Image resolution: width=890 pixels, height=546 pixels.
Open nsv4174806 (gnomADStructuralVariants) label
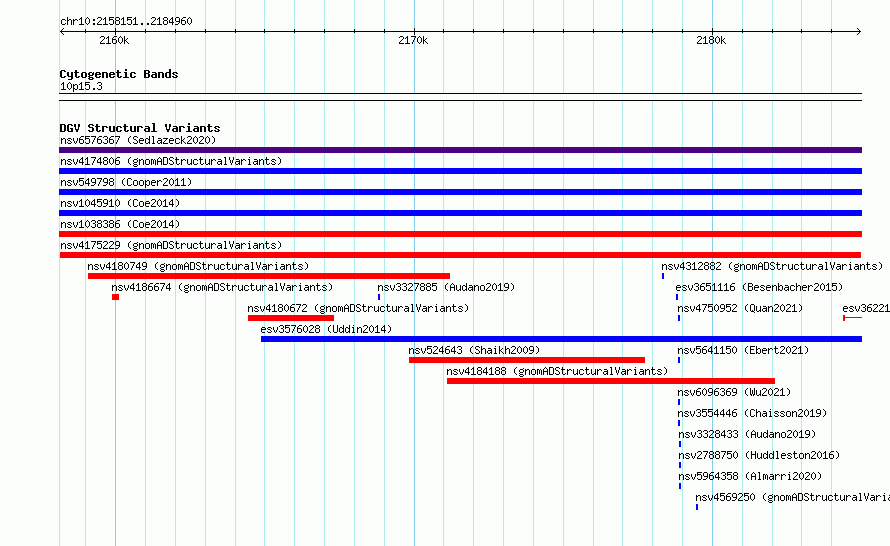(171, 161)
